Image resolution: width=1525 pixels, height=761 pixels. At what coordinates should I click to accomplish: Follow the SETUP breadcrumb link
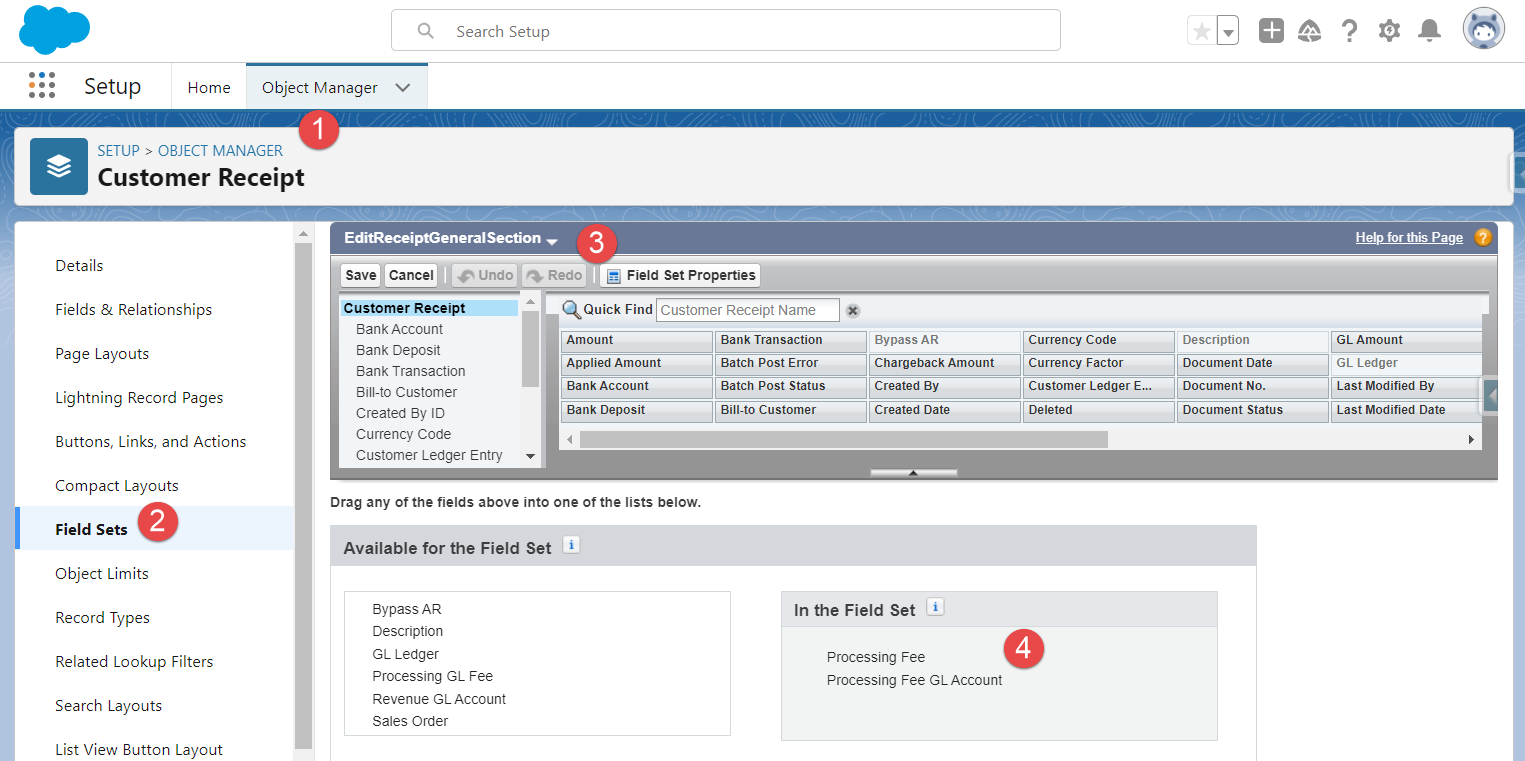tap(118, 151)
